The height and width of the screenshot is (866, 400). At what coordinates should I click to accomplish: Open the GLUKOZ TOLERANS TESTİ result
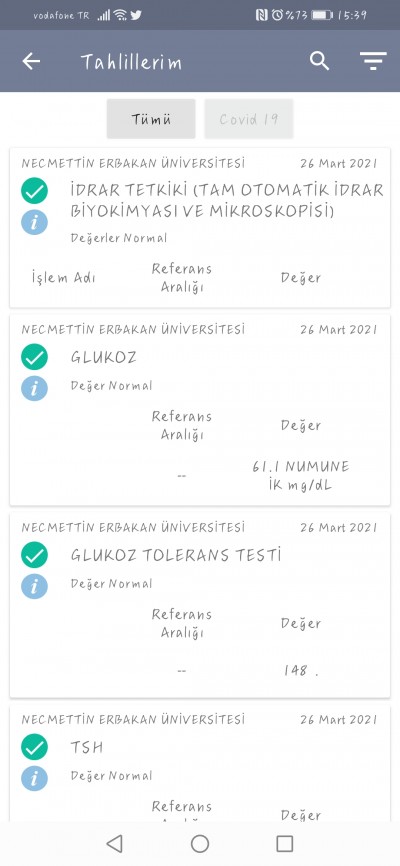[x=176, y=555]
